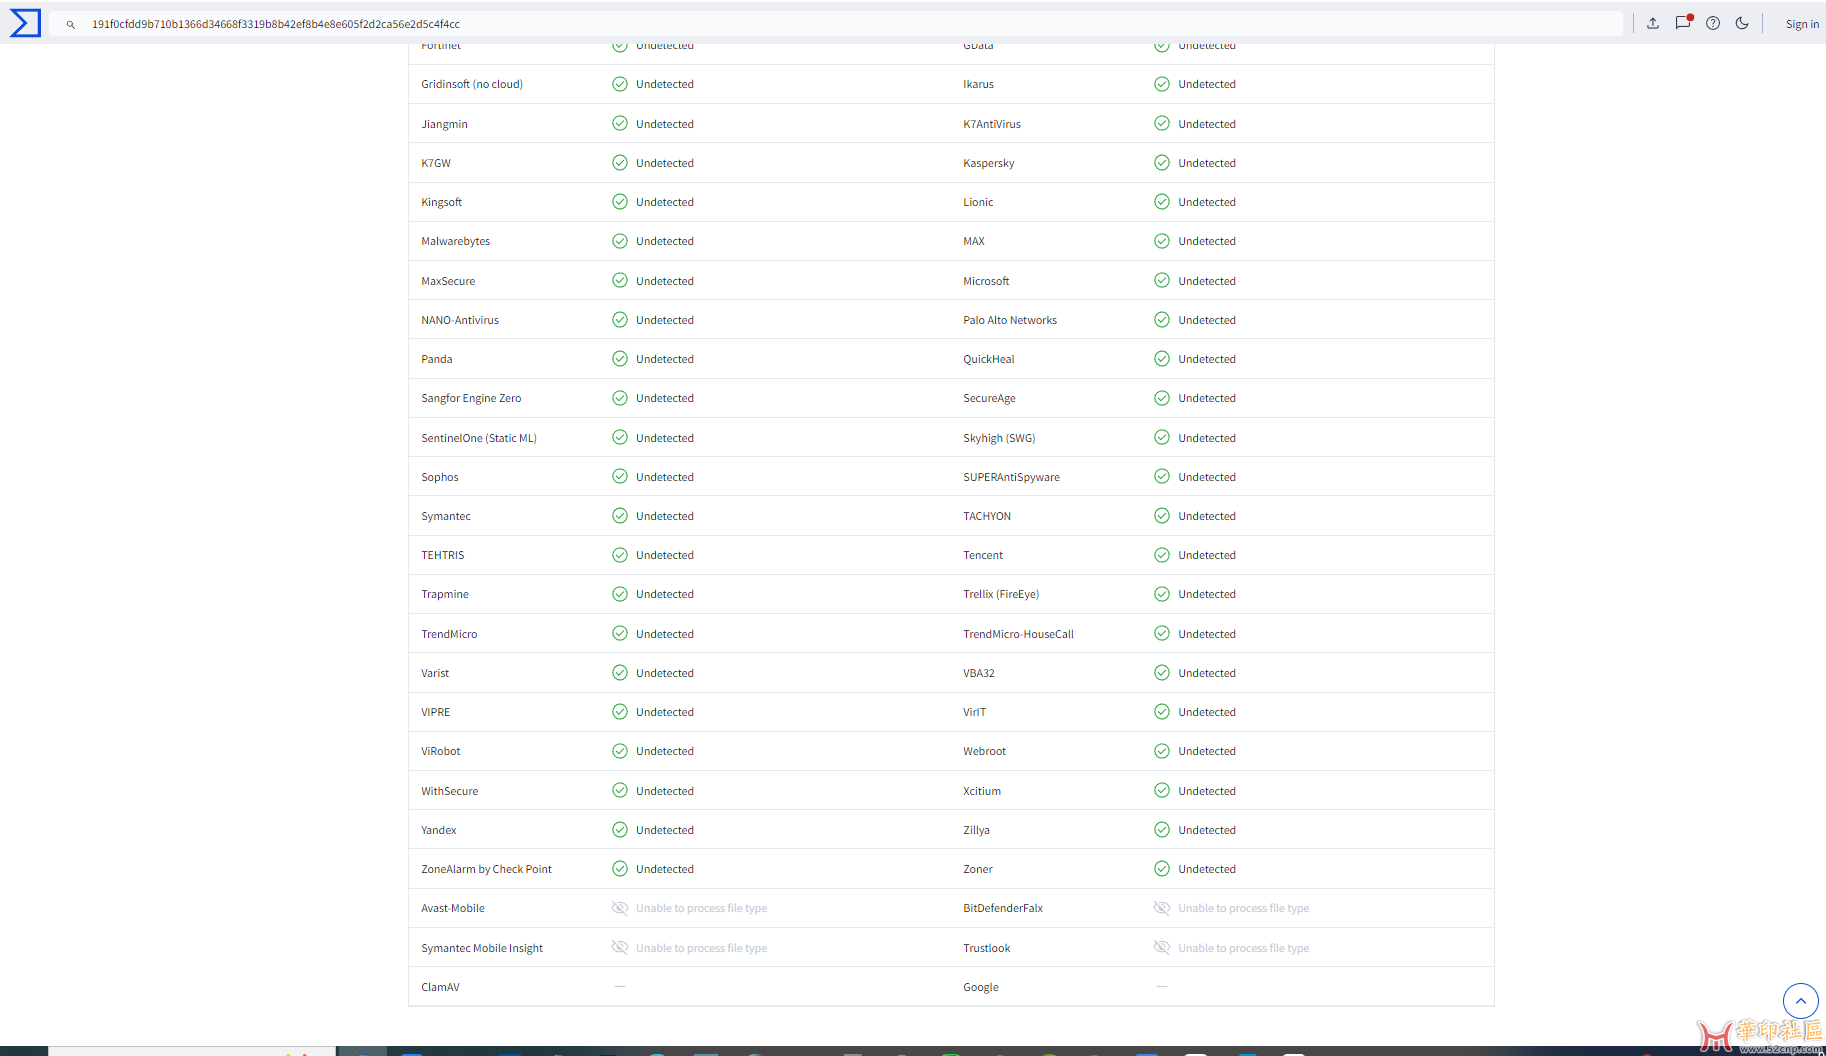Click 'Unable to process file type' for Avast-Mobile

(x=701, y=908)
